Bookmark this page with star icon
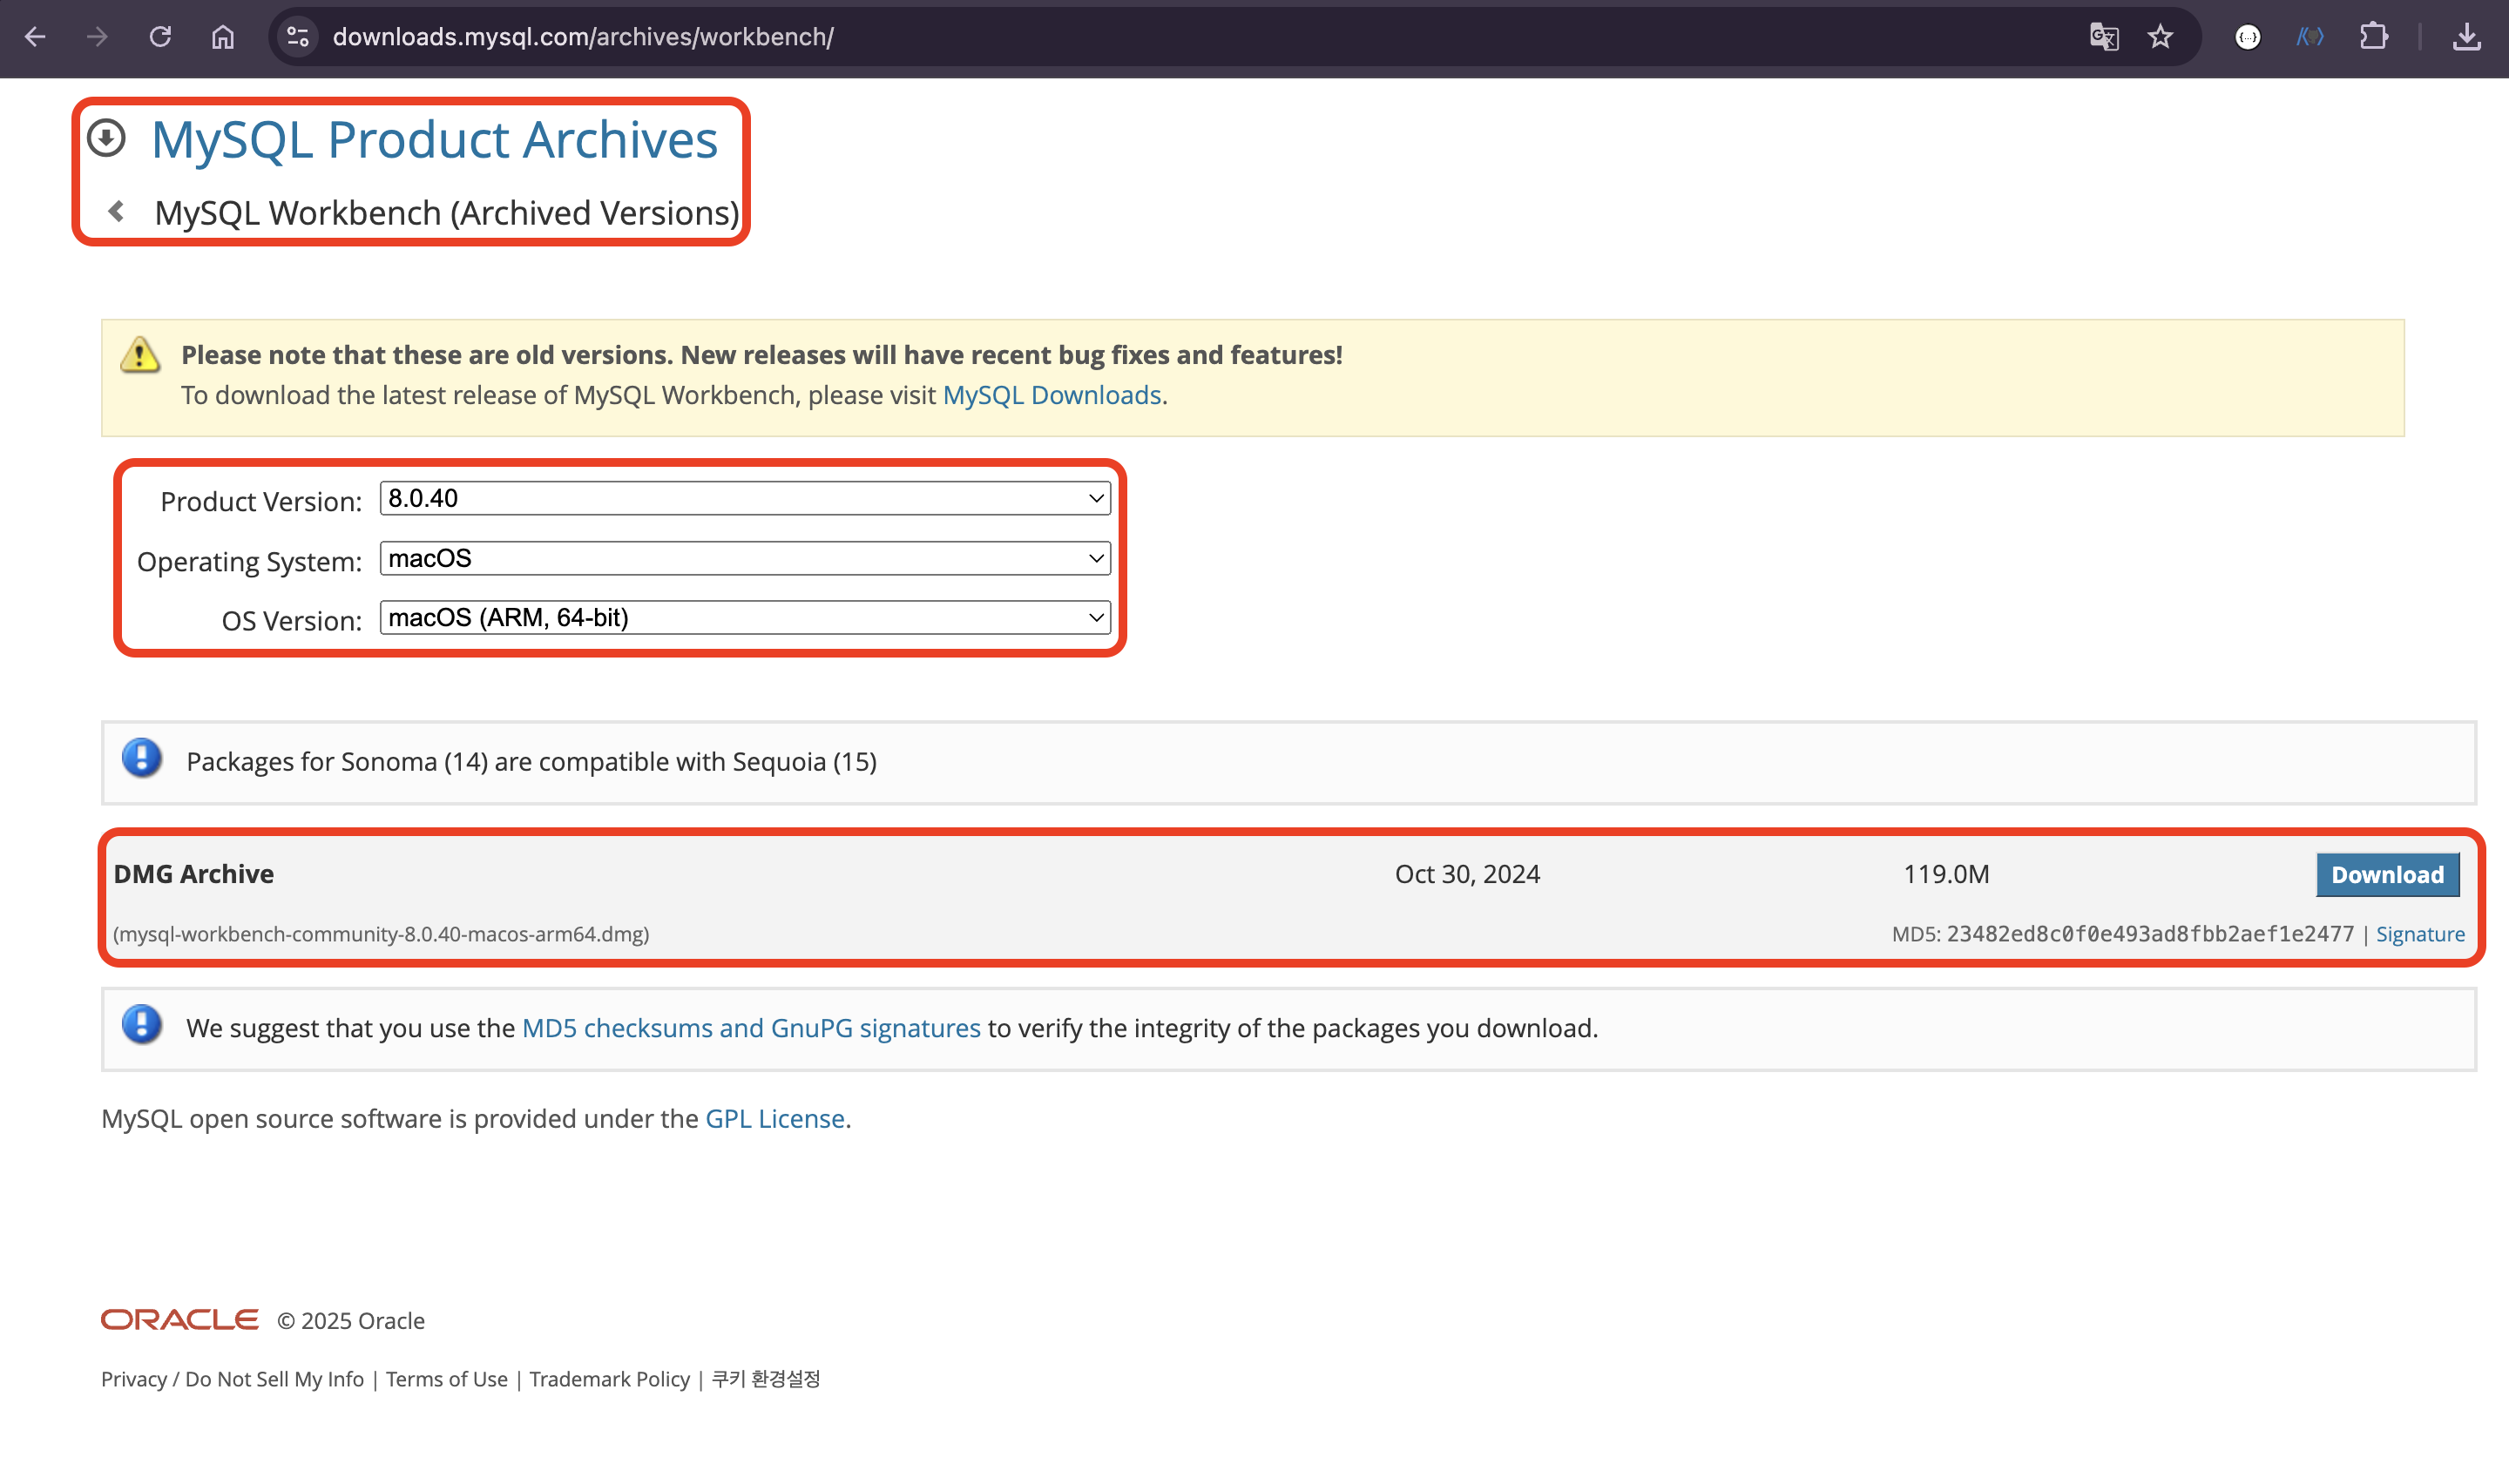The image size is (2509, 1484). 2160,37
